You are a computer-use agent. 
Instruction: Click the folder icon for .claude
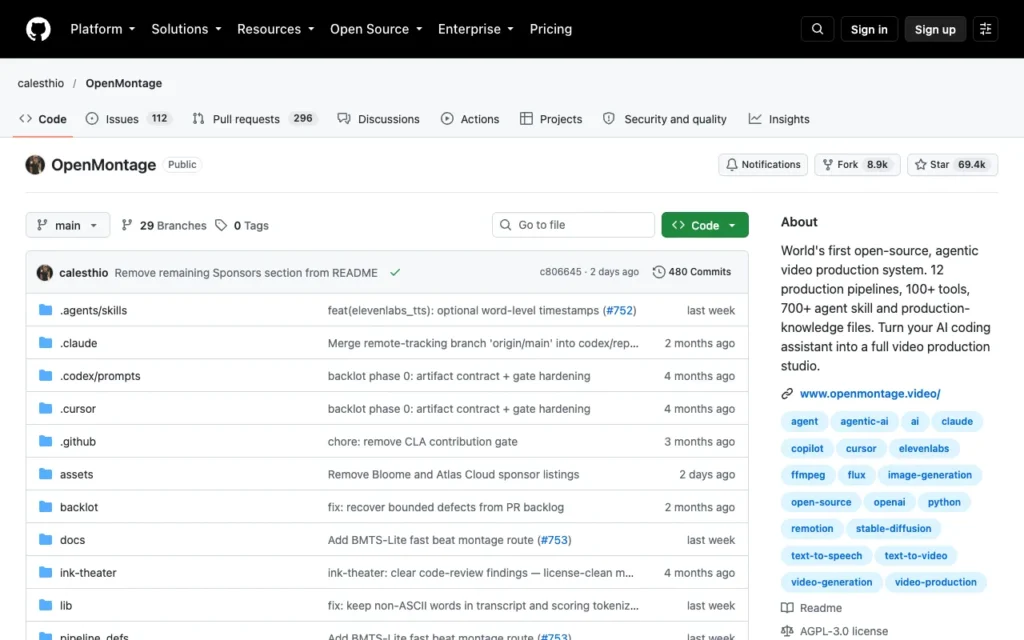[45, 343]
